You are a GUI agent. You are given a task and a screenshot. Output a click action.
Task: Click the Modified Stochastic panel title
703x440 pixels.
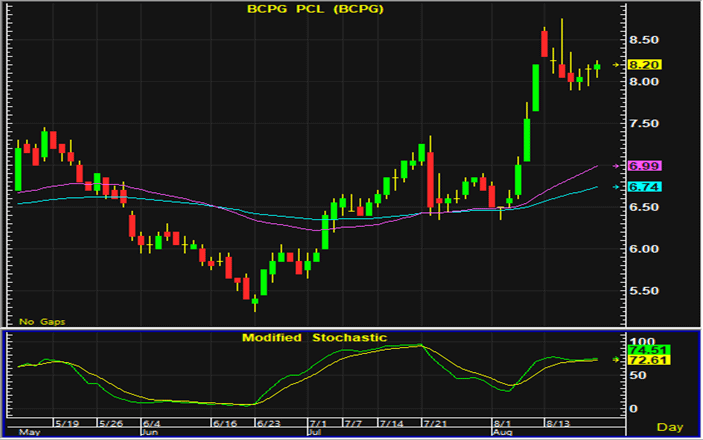(x=314, y=338)
